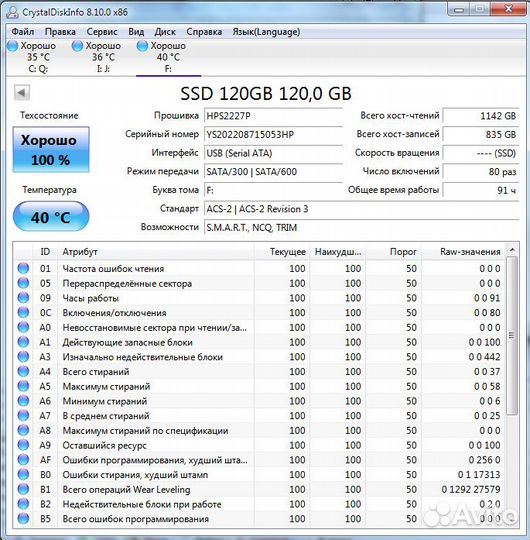Click the Текущее column header
The height and width of the screenshot is (540, 530).
(x=282, y=252)
